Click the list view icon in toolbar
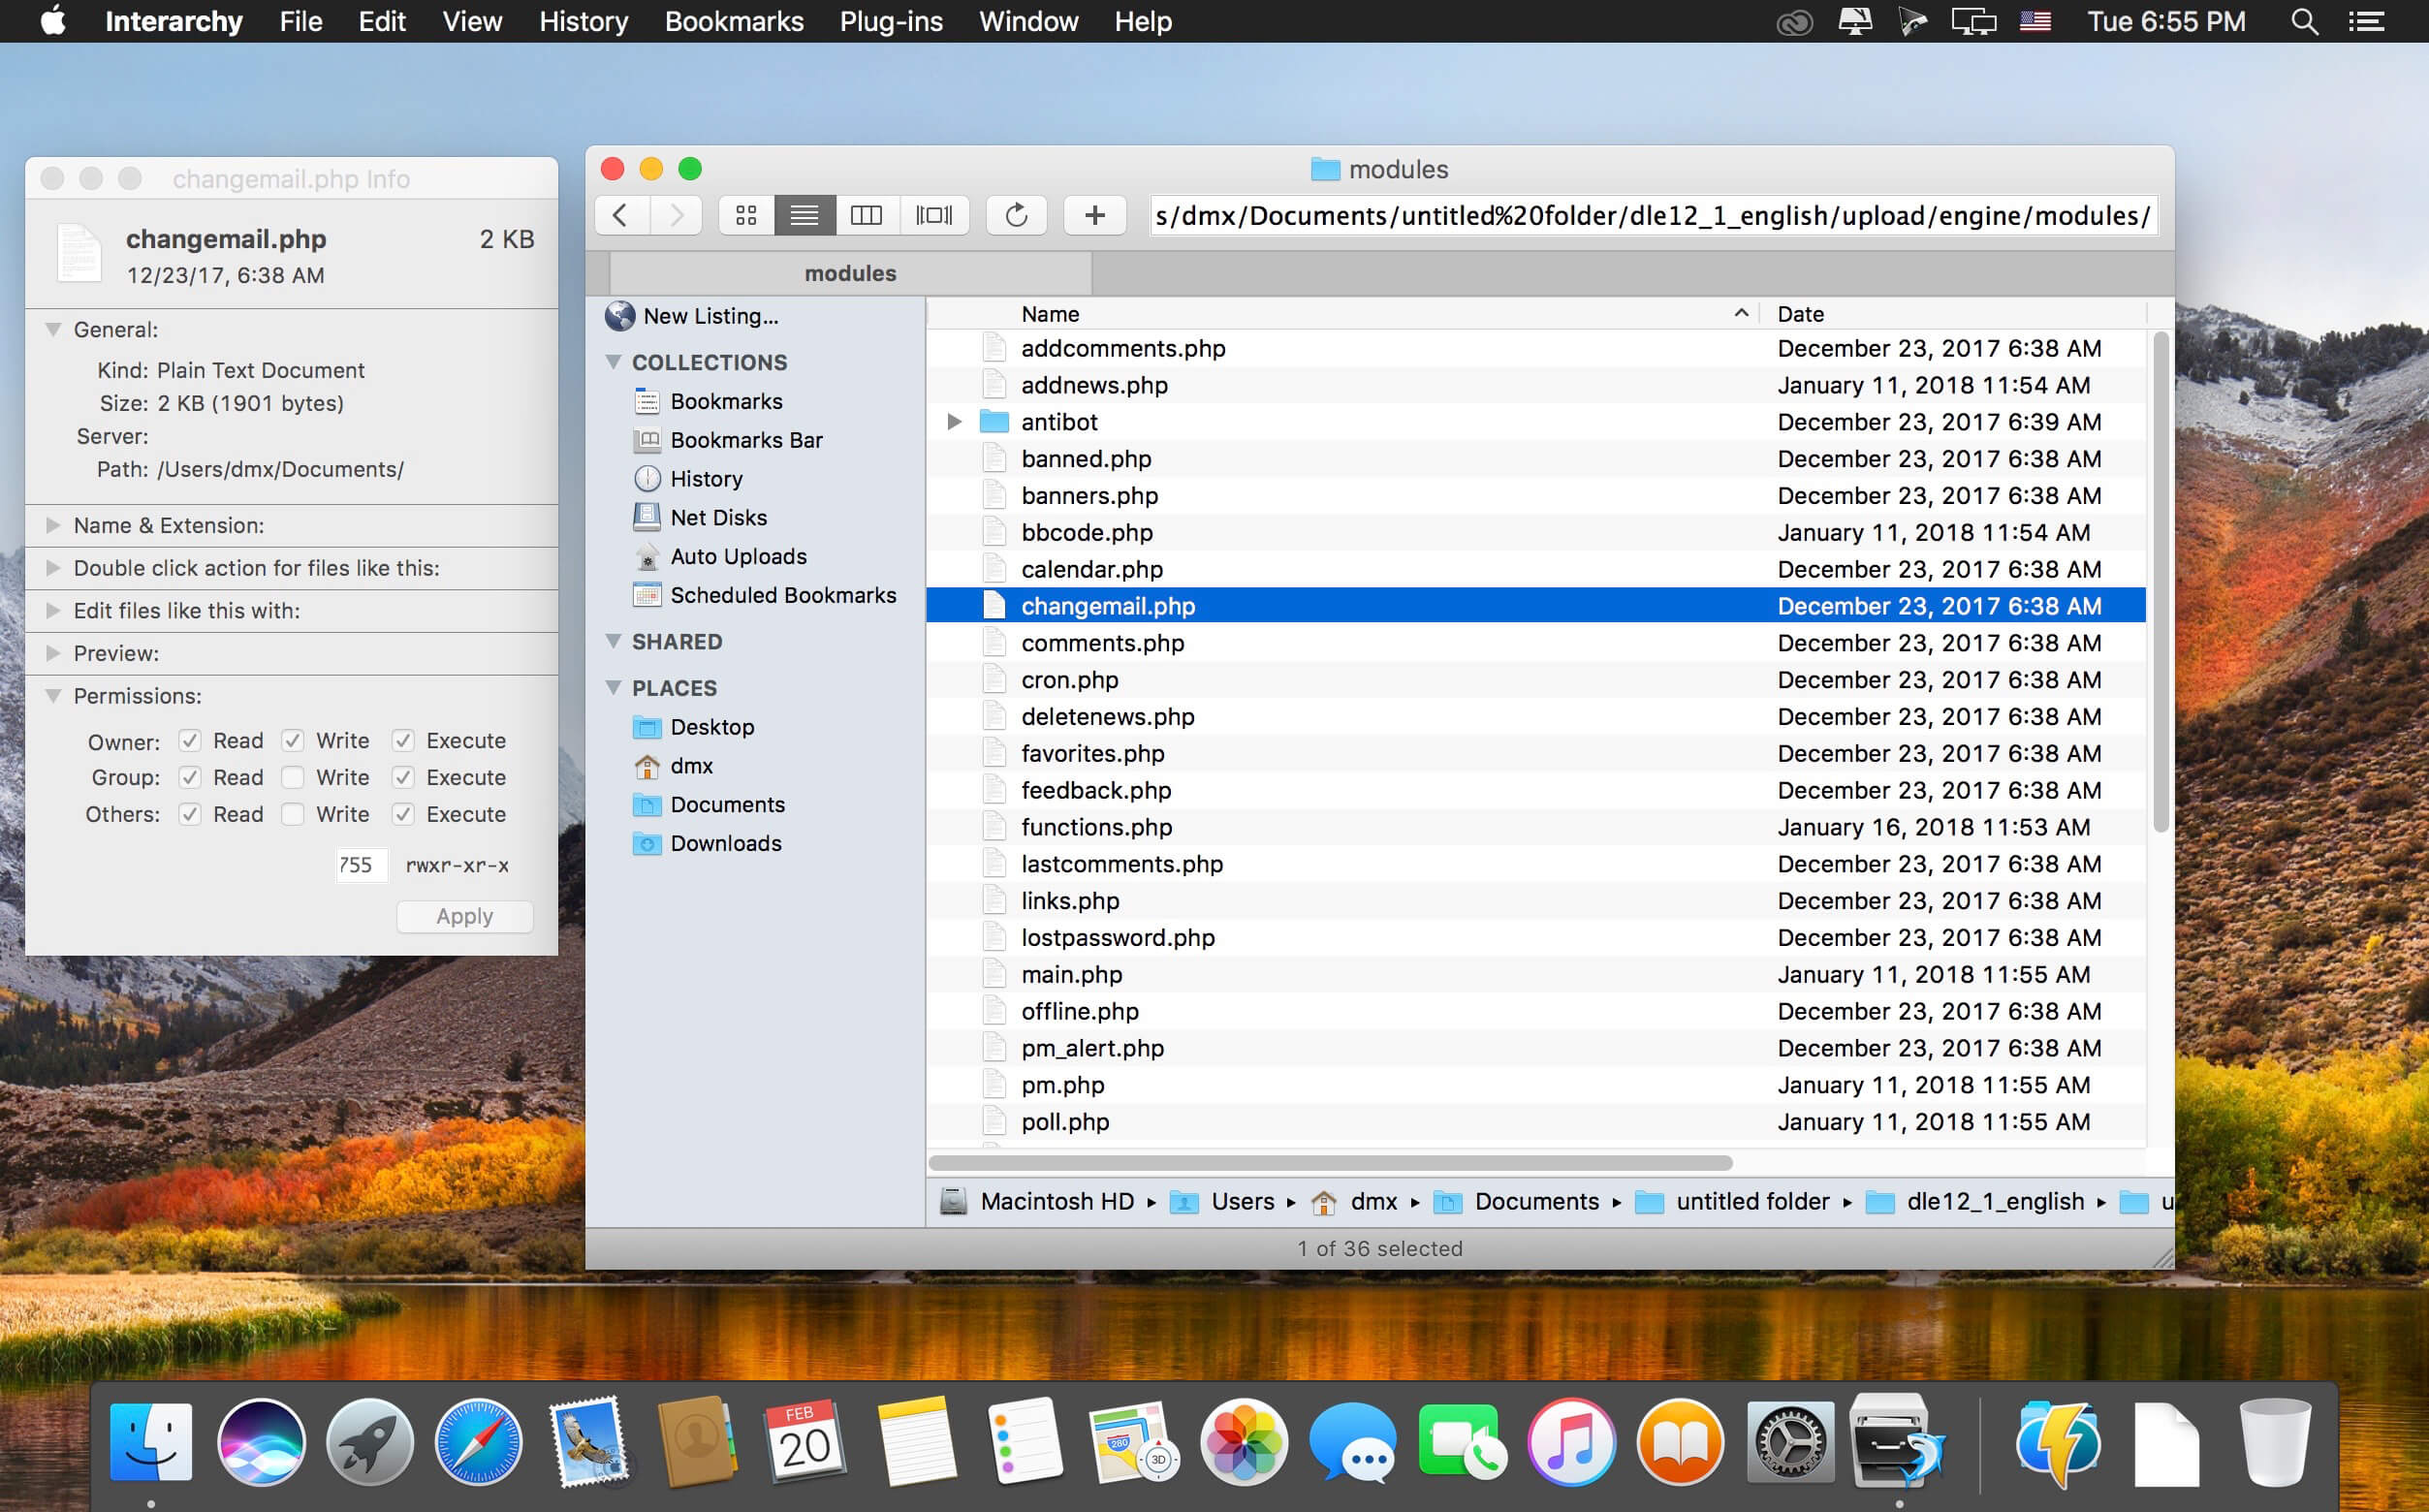Screen dimensions: 2429x1512 [x=804, y=214]
